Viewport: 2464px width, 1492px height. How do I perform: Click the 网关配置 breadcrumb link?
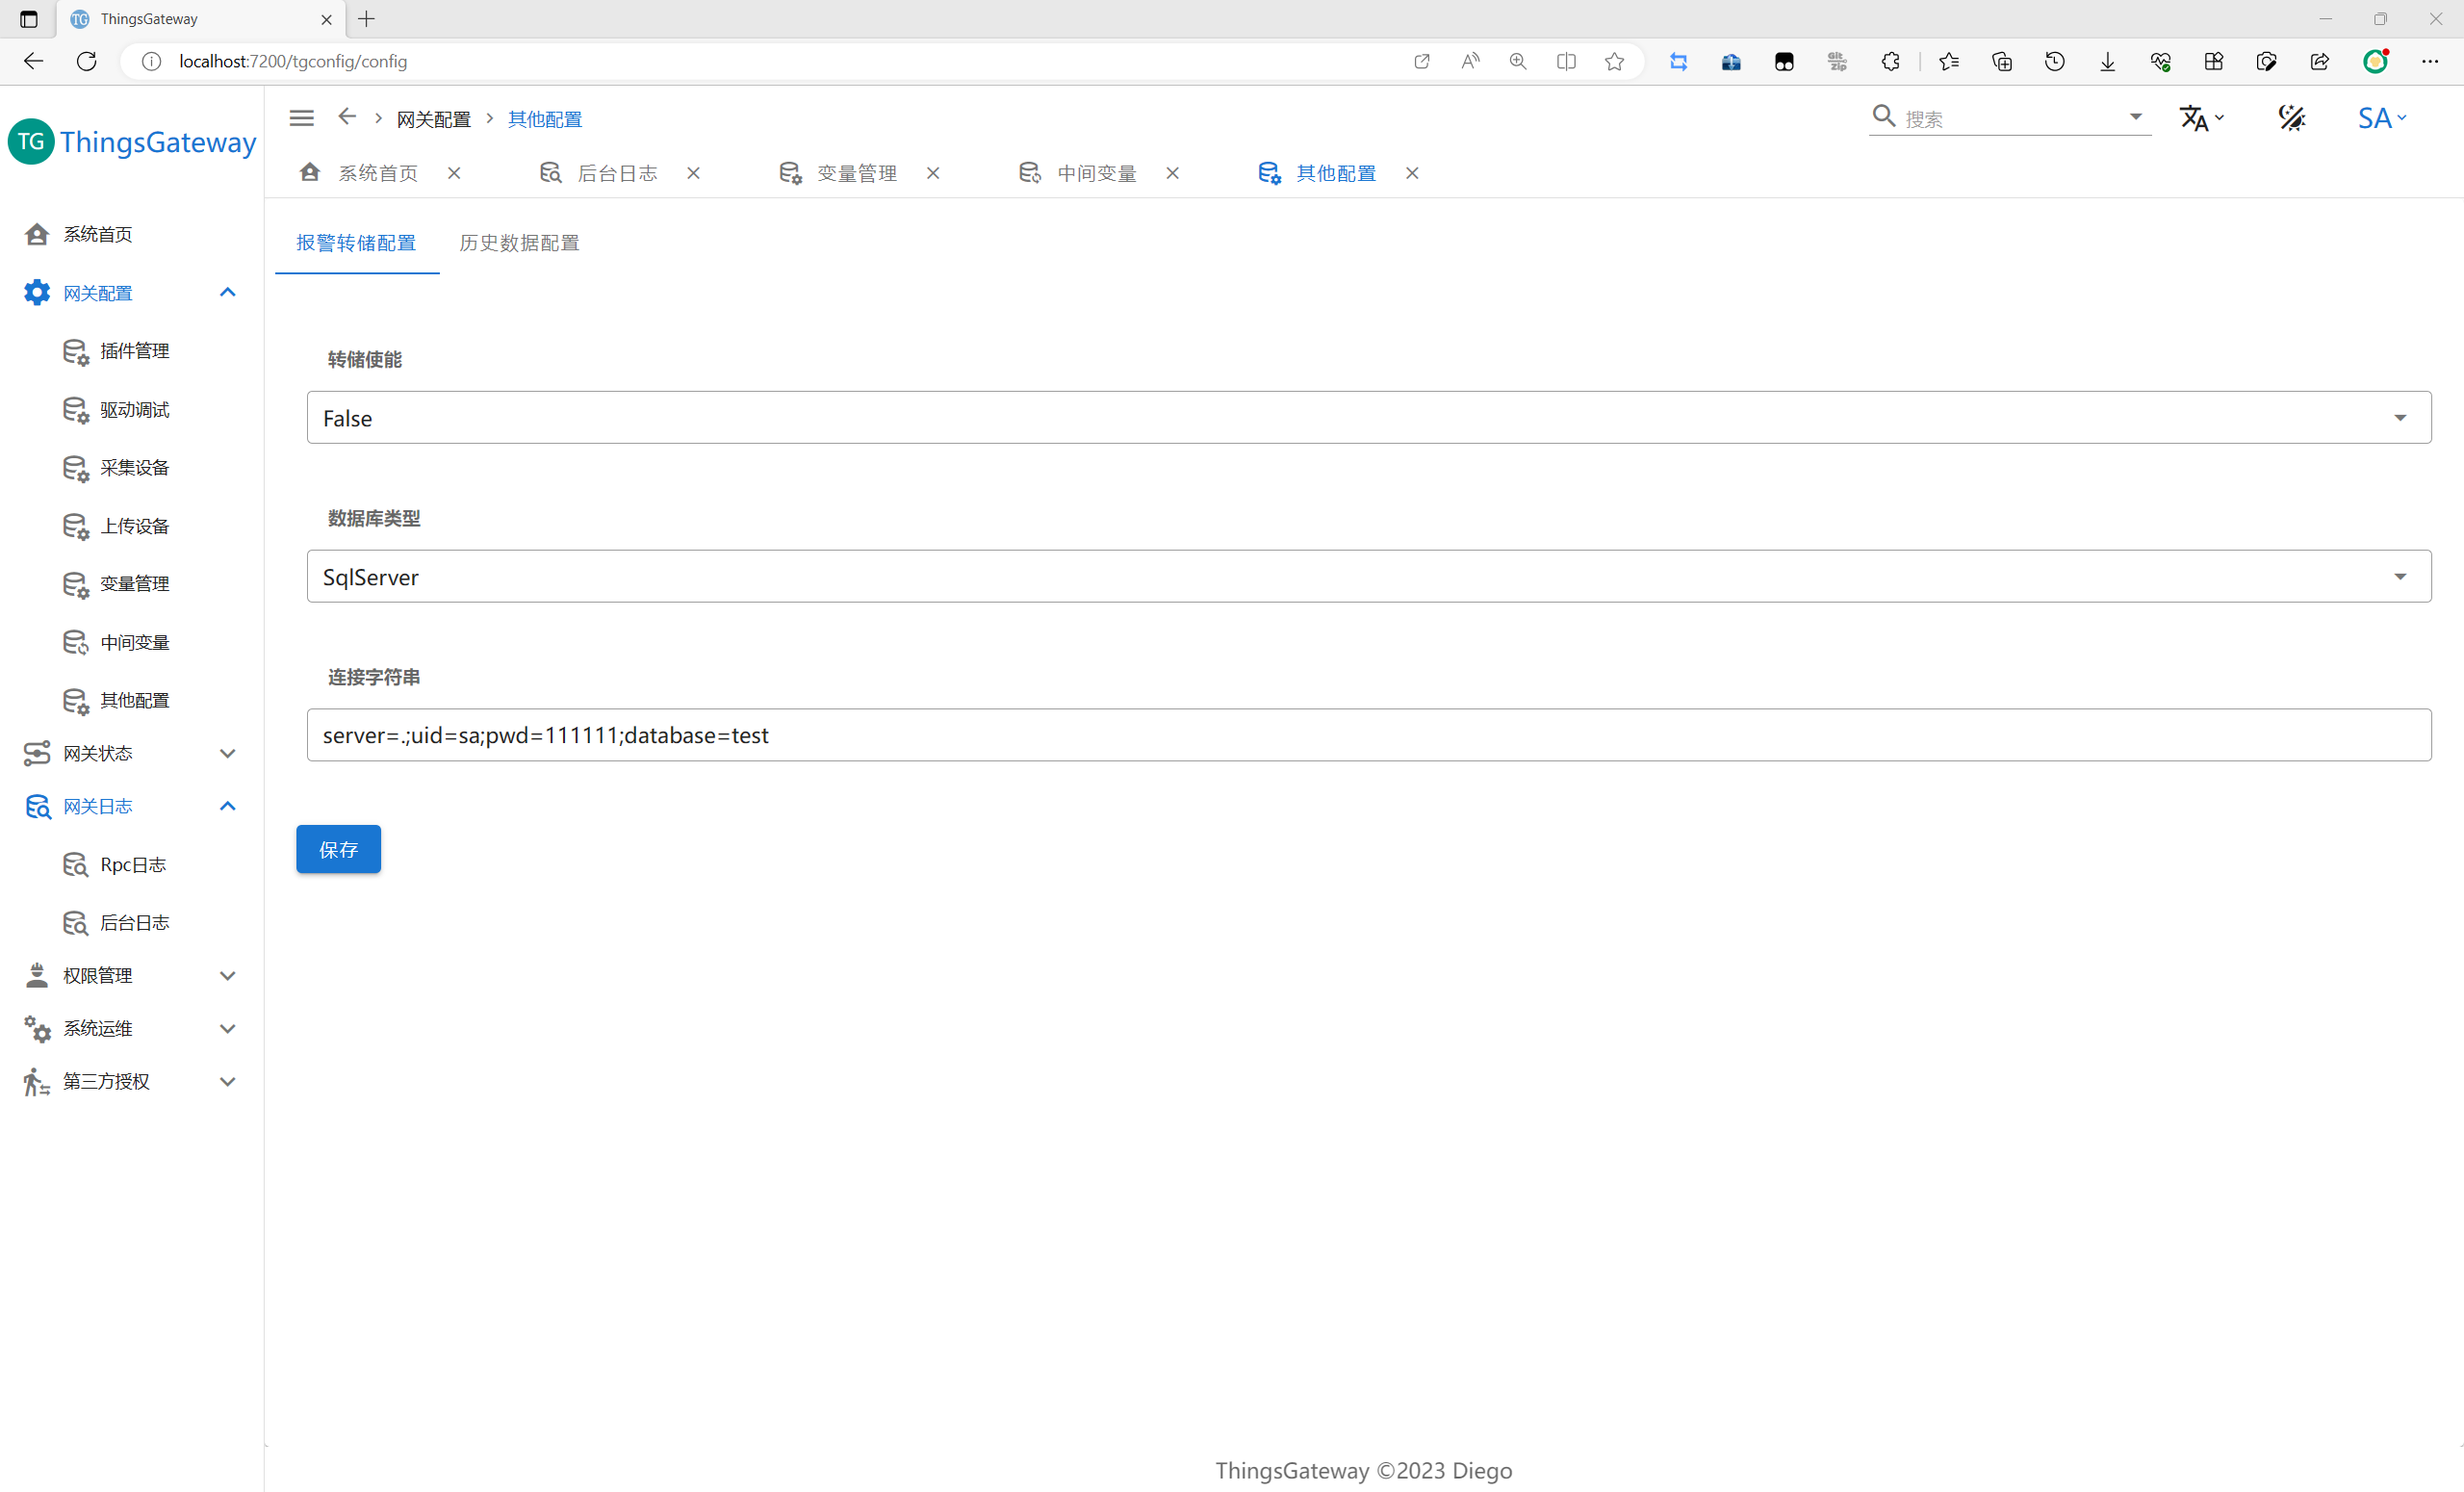tap(433, 119)
